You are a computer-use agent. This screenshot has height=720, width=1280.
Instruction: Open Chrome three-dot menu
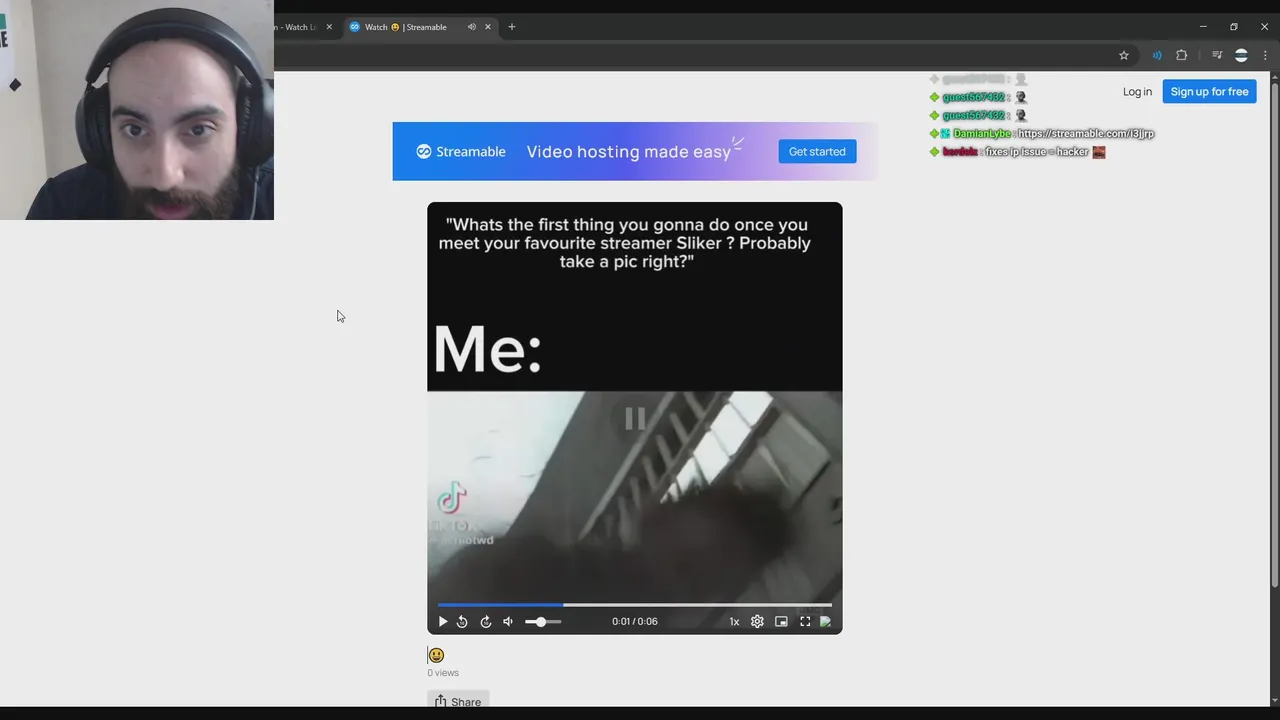pyautogui.click(x=1265, y=55)
